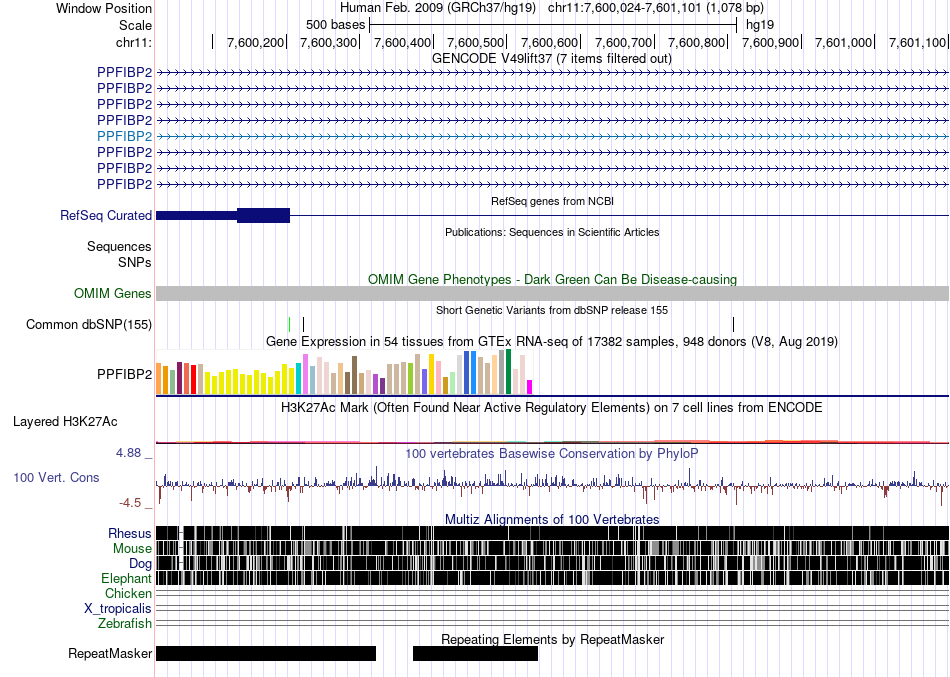
Task: Click the 'Gene Expression in 54 tissues' title
Action: click(552, 342)
